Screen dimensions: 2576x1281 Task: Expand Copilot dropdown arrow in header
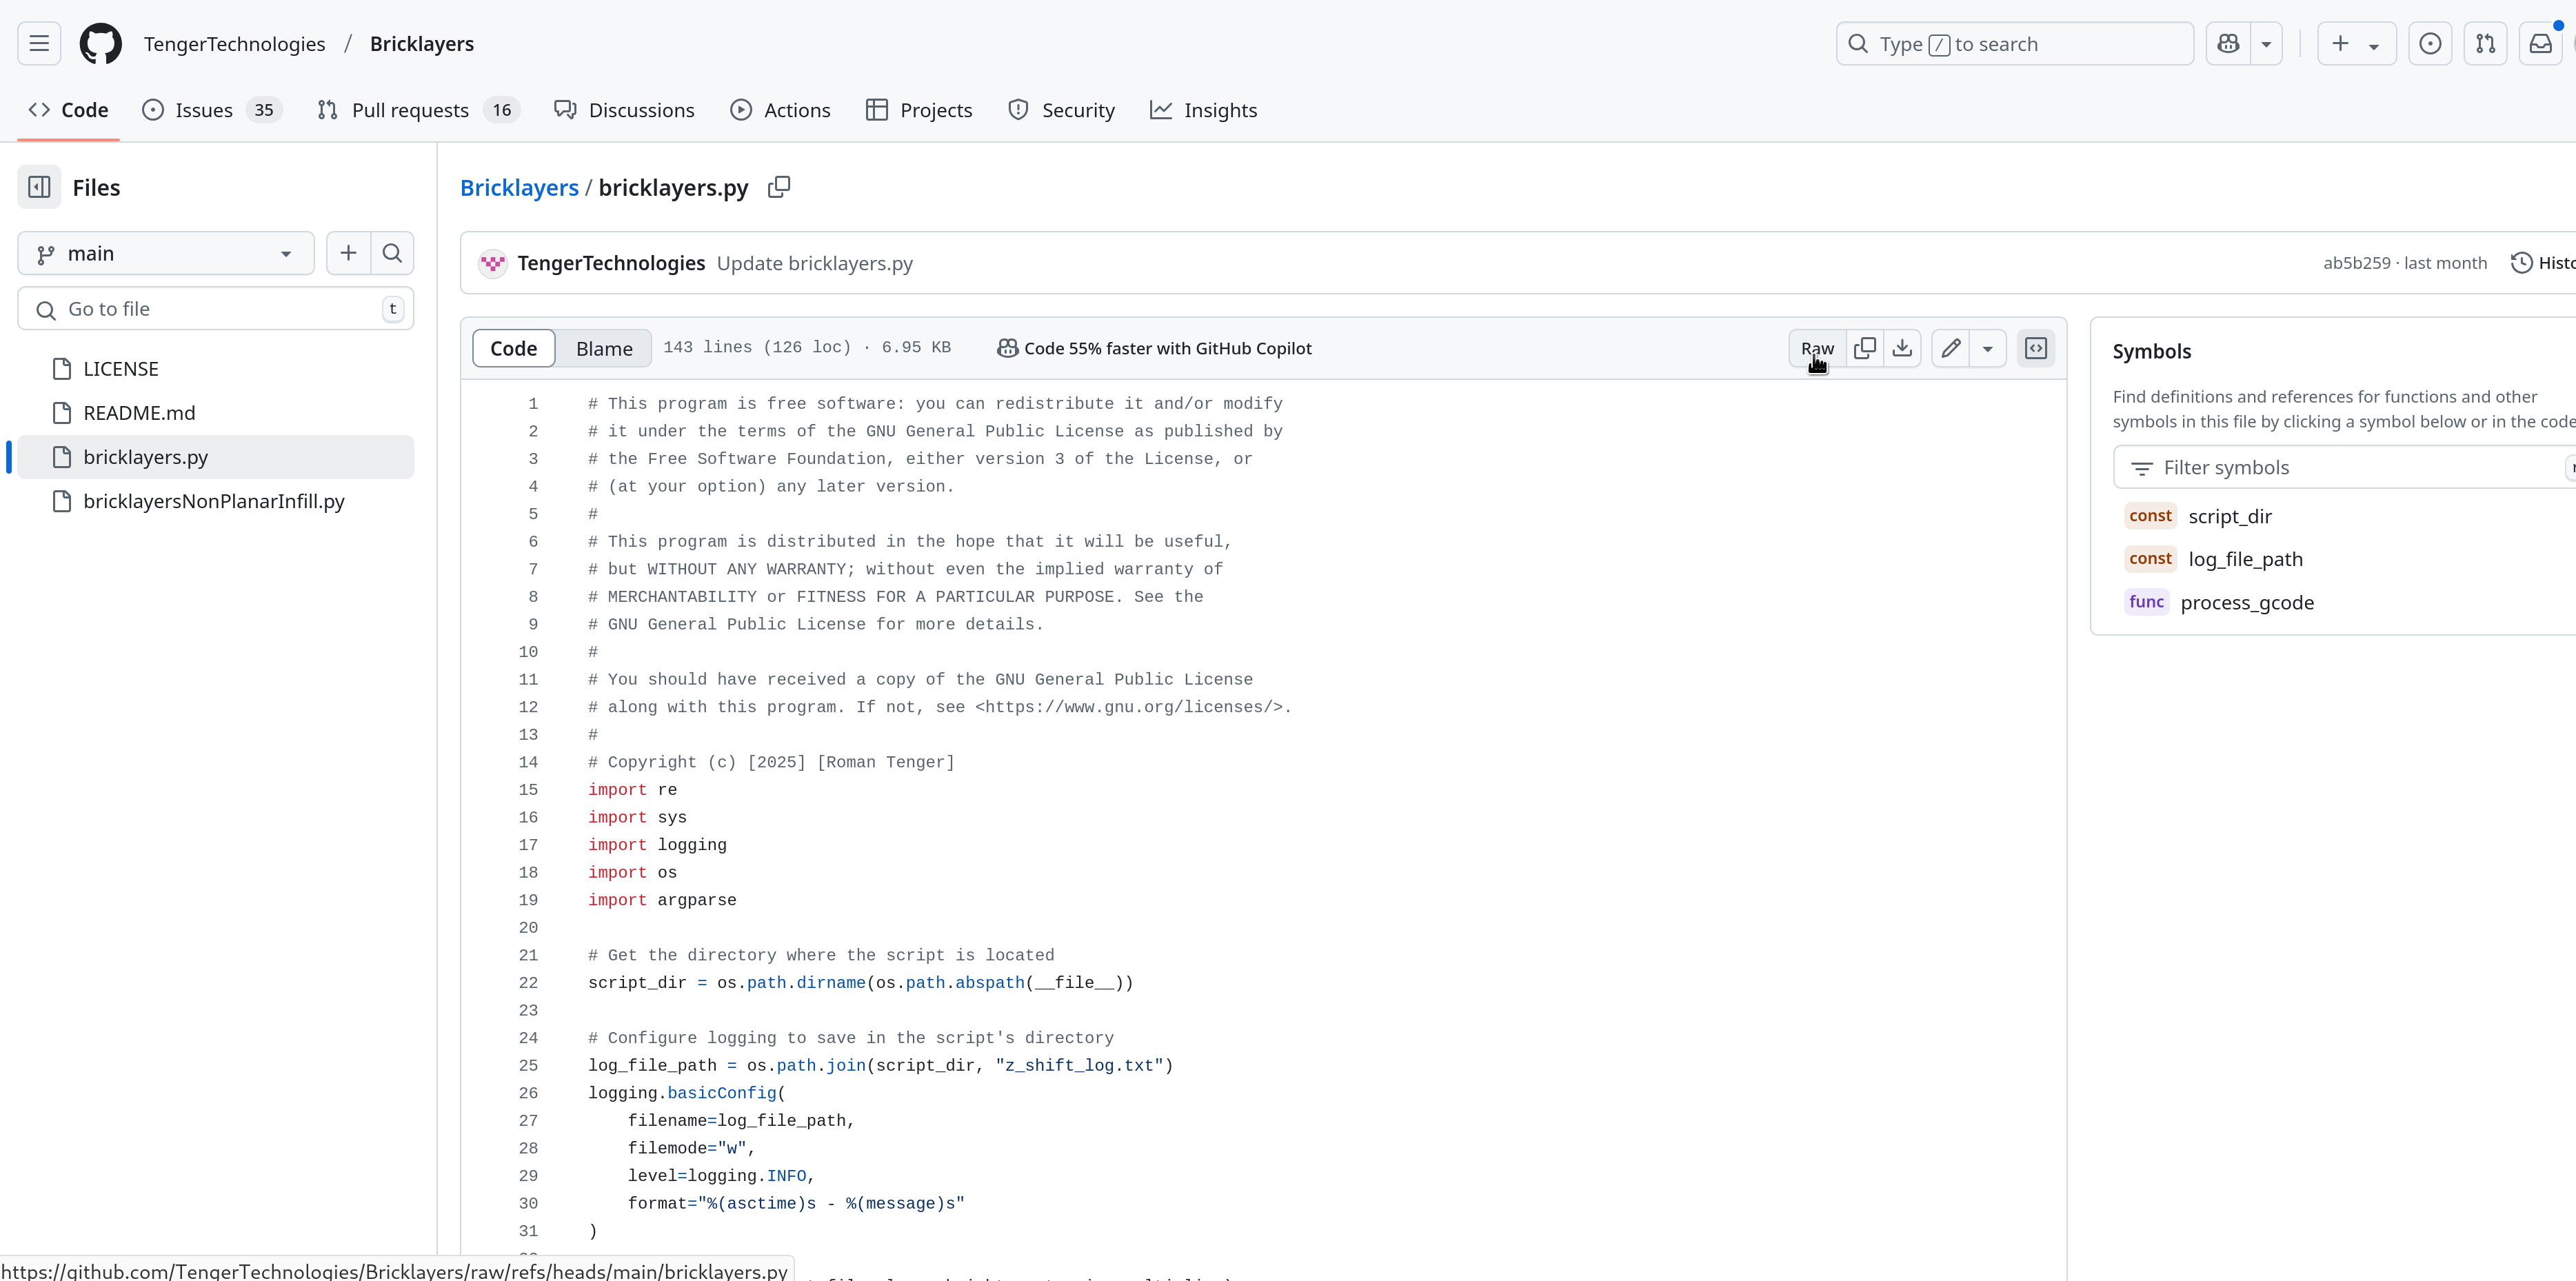[x=2266, y=44]
